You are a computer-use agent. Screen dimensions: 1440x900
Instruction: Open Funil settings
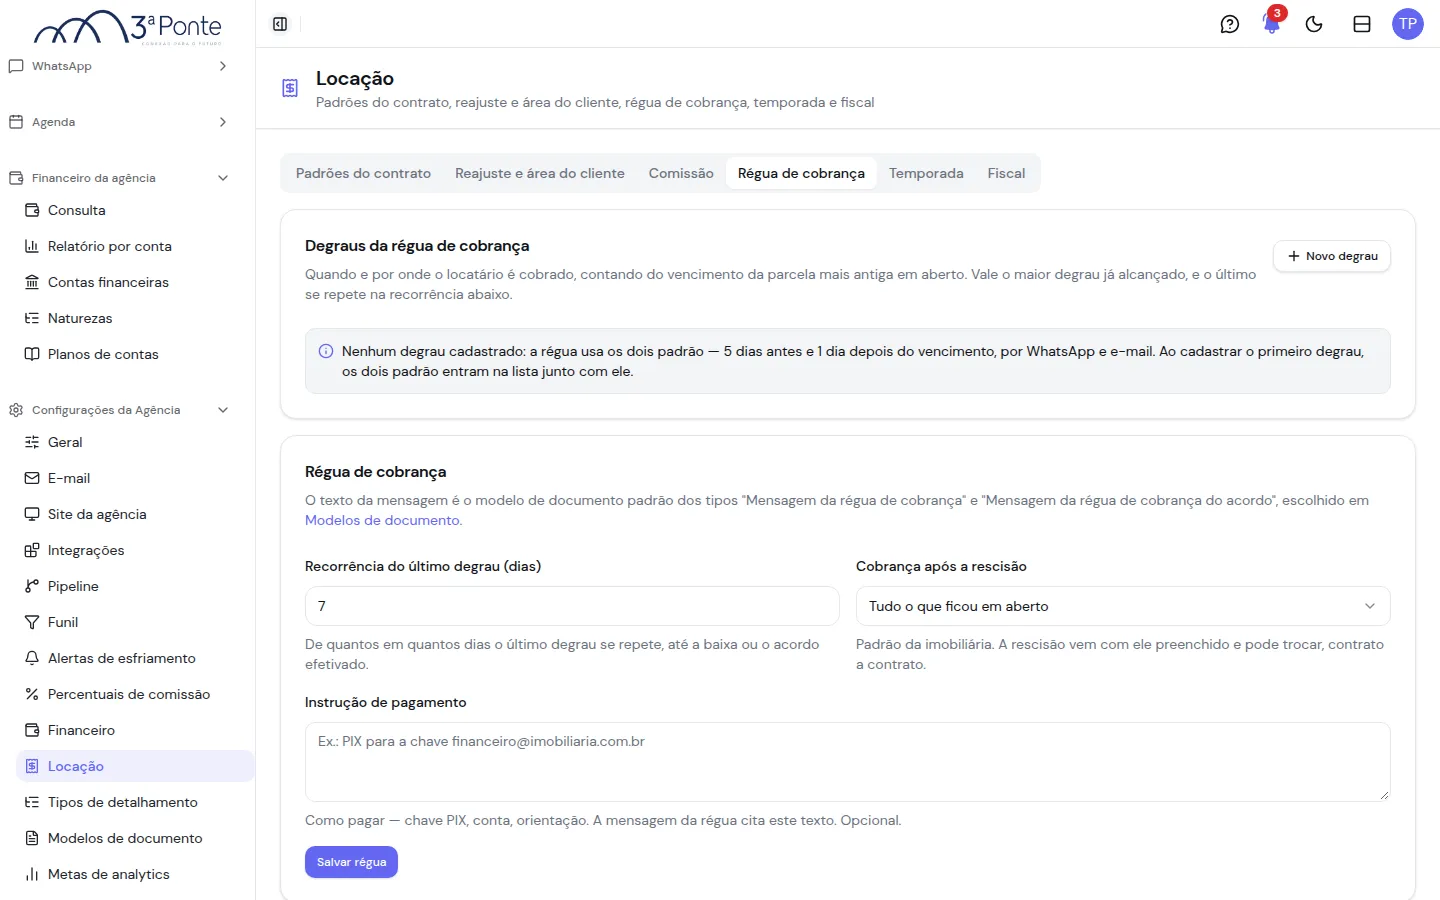pyautogui.click(x=136, y=622)
